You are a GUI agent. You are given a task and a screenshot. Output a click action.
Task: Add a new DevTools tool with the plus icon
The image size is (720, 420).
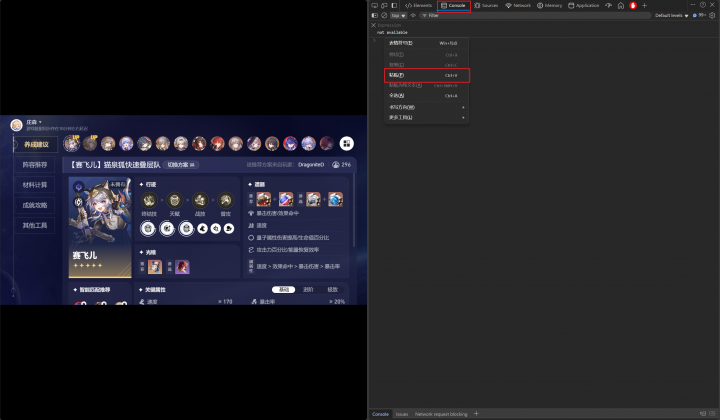click(x=644, y=6)
